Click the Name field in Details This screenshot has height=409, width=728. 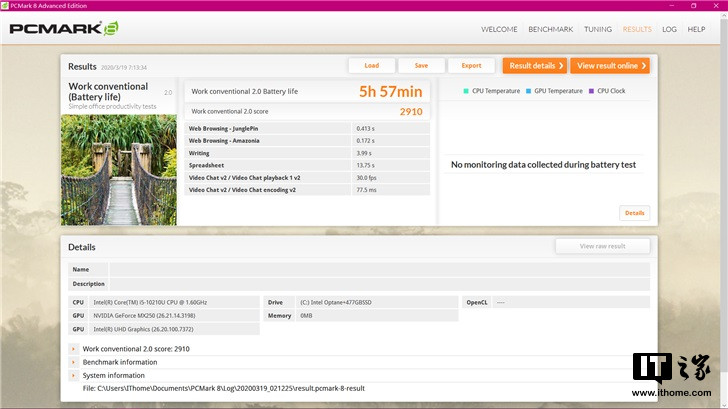[378, 269]
